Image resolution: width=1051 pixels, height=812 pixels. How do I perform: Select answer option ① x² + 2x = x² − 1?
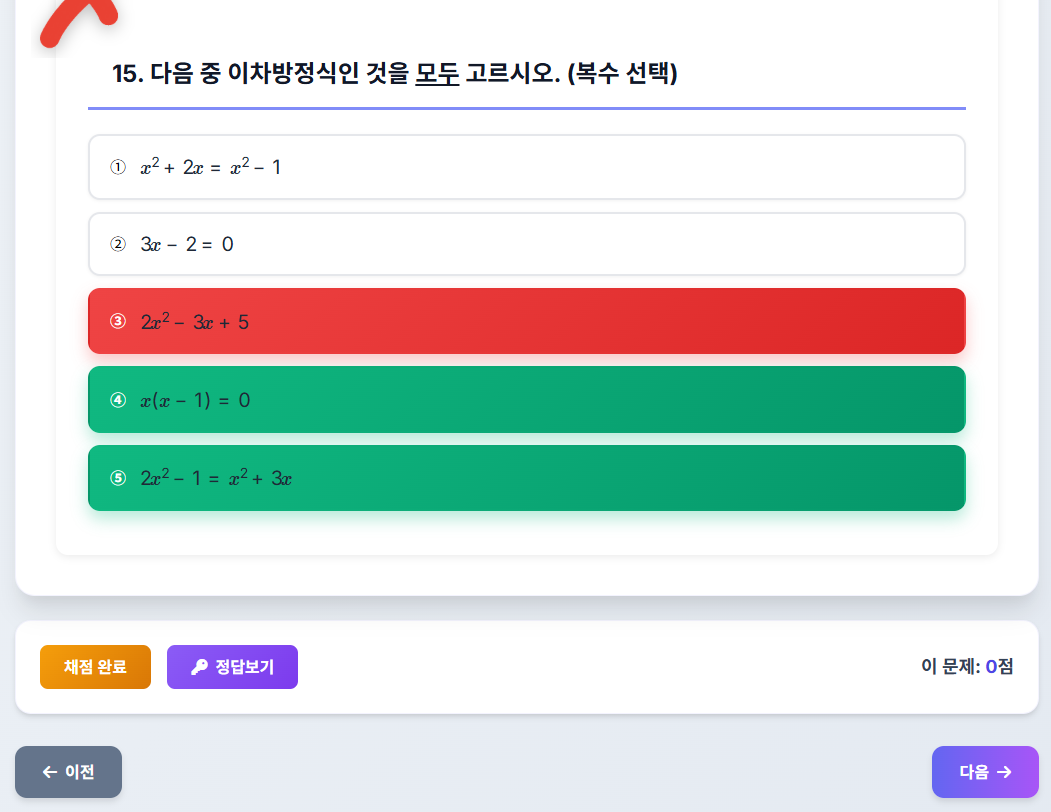pos(526,166)
